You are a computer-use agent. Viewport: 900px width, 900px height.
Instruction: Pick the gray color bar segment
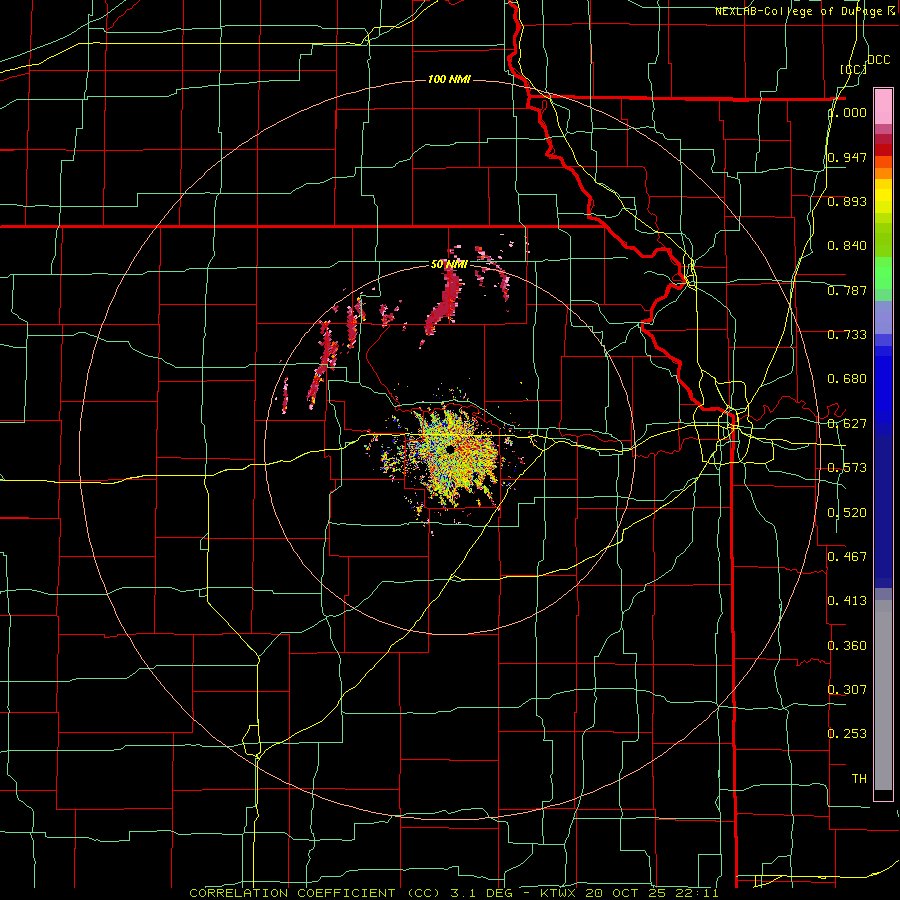click(x=883, y=695)
